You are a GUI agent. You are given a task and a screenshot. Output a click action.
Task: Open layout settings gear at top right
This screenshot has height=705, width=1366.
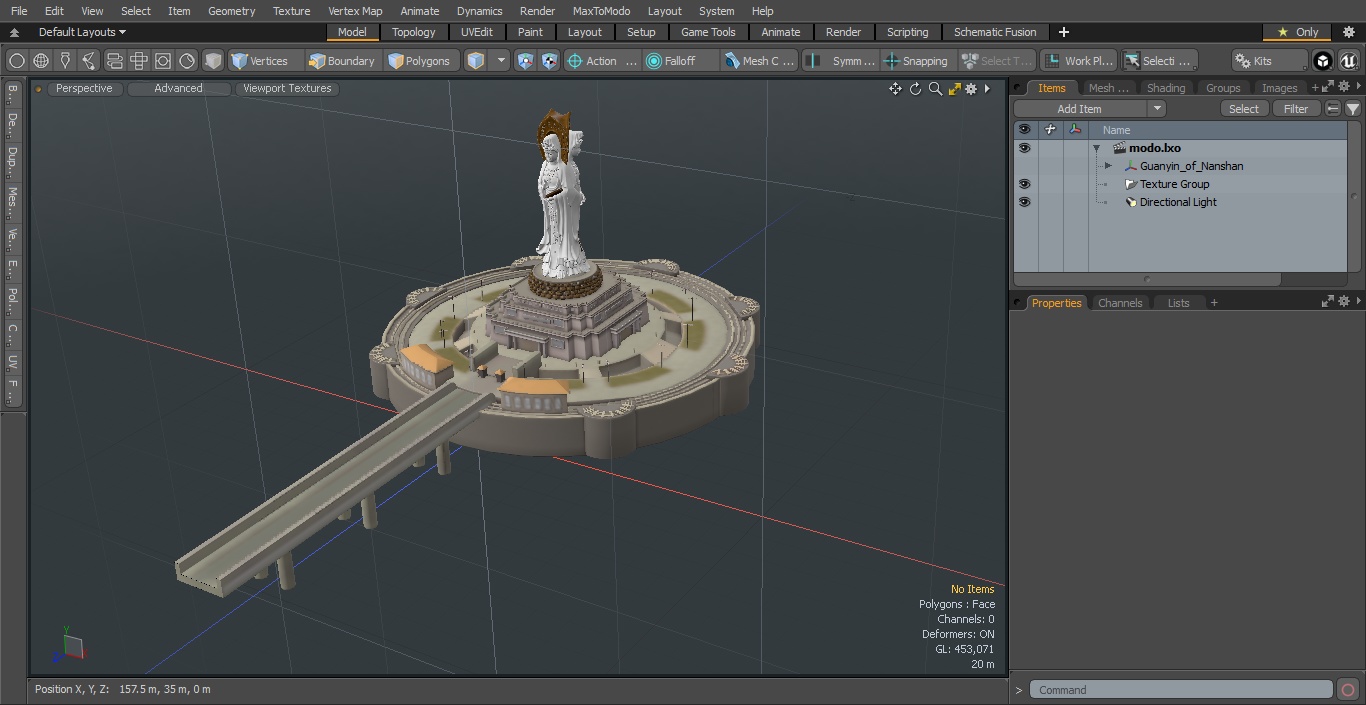[x=1348, y=32]
